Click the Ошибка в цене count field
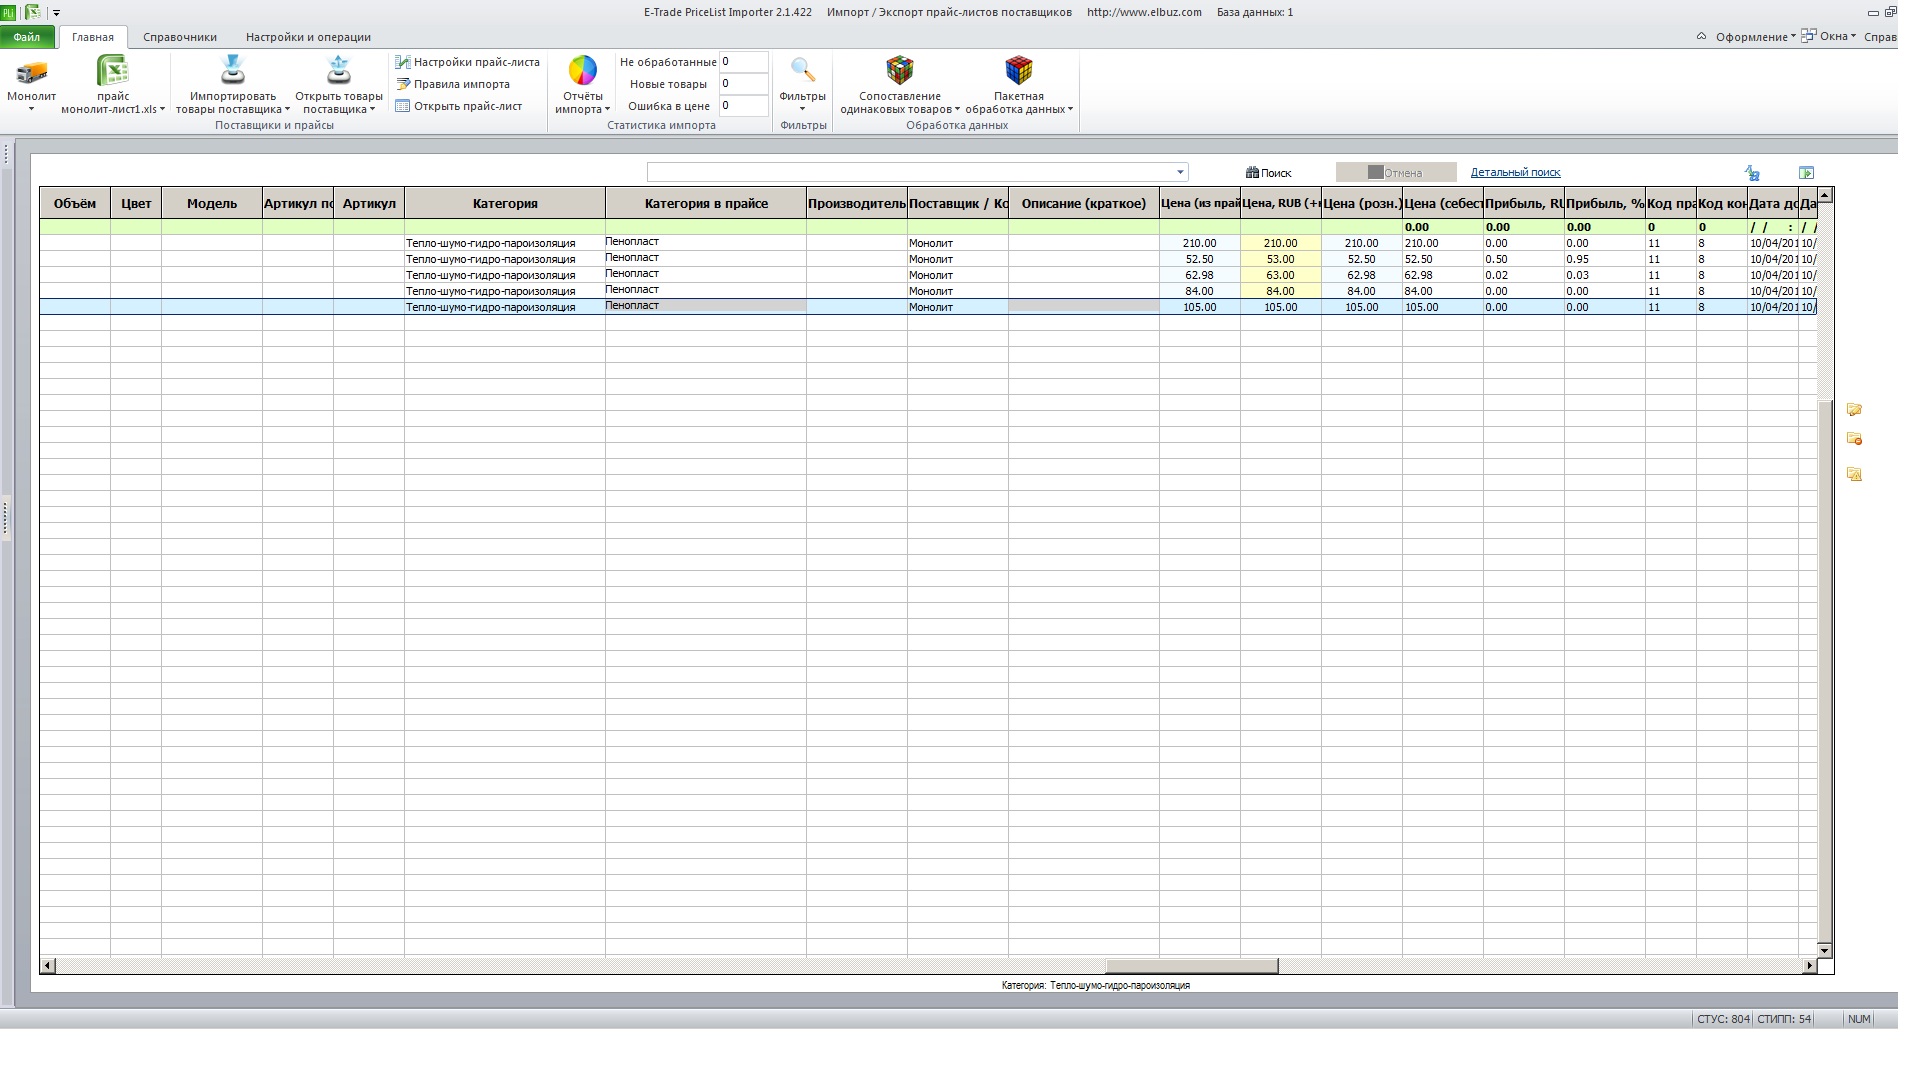The image size is (1920, 1080). coord(743,106)
